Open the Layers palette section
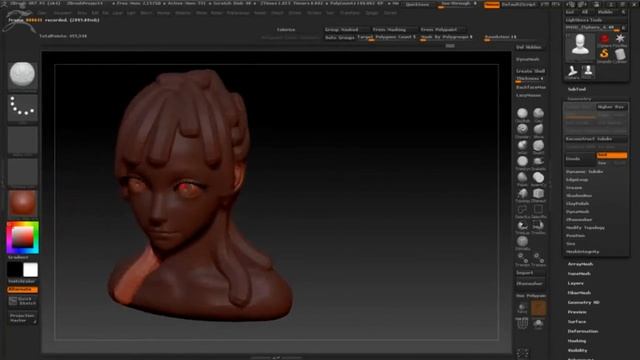The image size is (640, 360). [x=576, y=283]
